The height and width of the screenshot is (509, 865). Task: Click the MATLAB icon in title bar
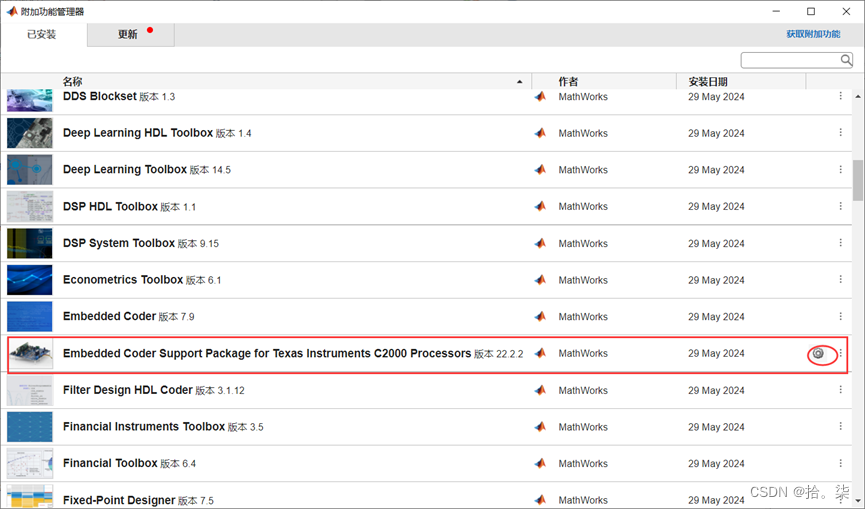12,11
